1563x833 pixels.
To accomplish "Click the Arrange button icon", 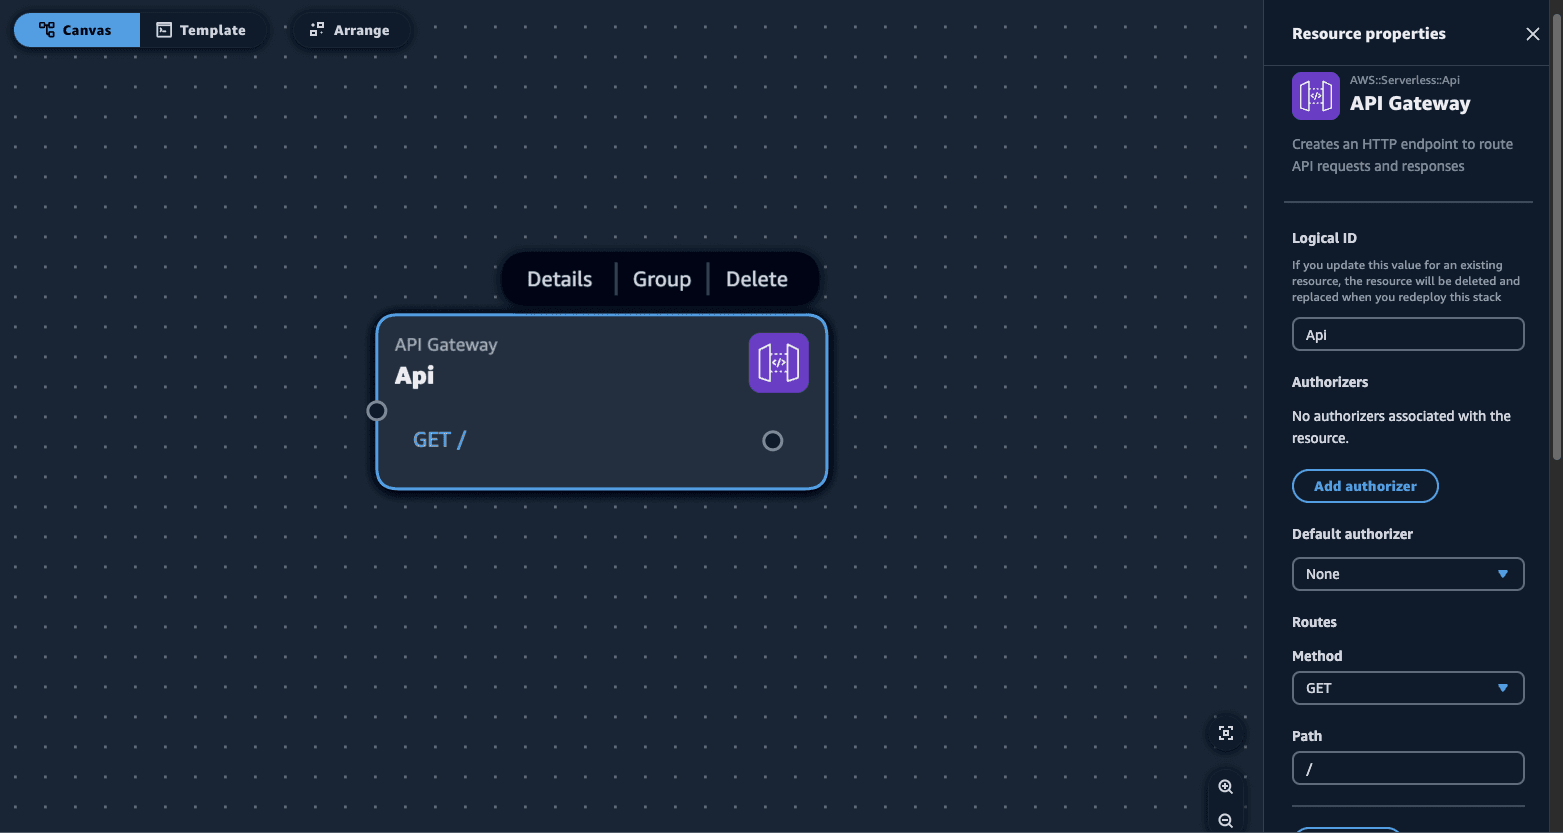I will [317, 30].
